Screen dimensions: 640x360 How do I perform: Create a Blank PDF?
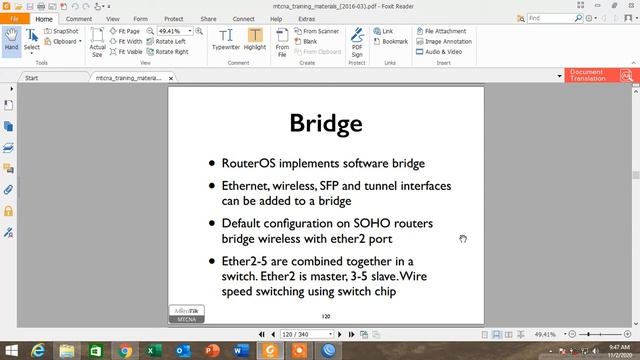pos(306,41)
